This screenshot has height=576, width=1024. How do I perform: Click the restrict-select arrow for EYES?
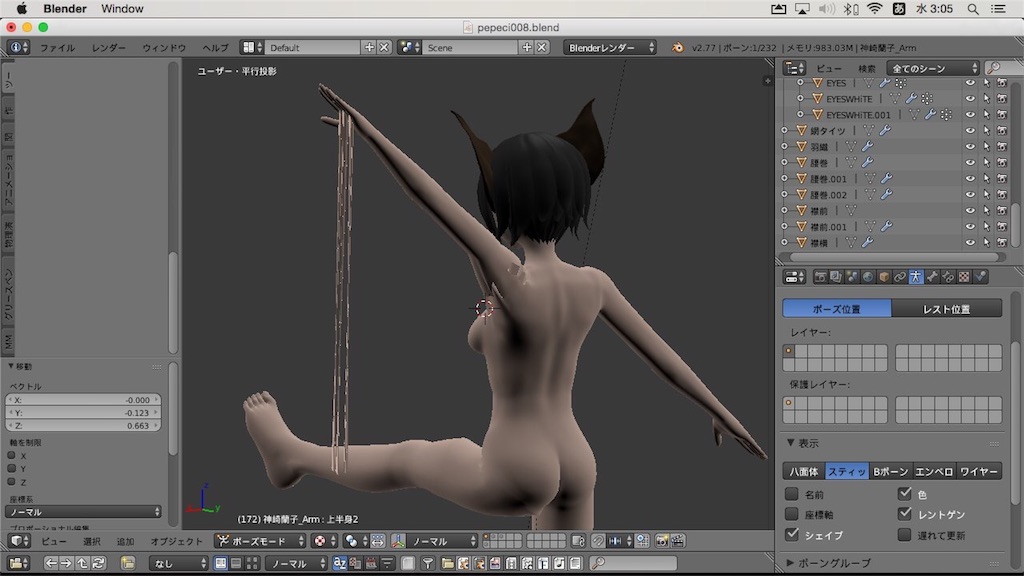(x=986, y=83)
